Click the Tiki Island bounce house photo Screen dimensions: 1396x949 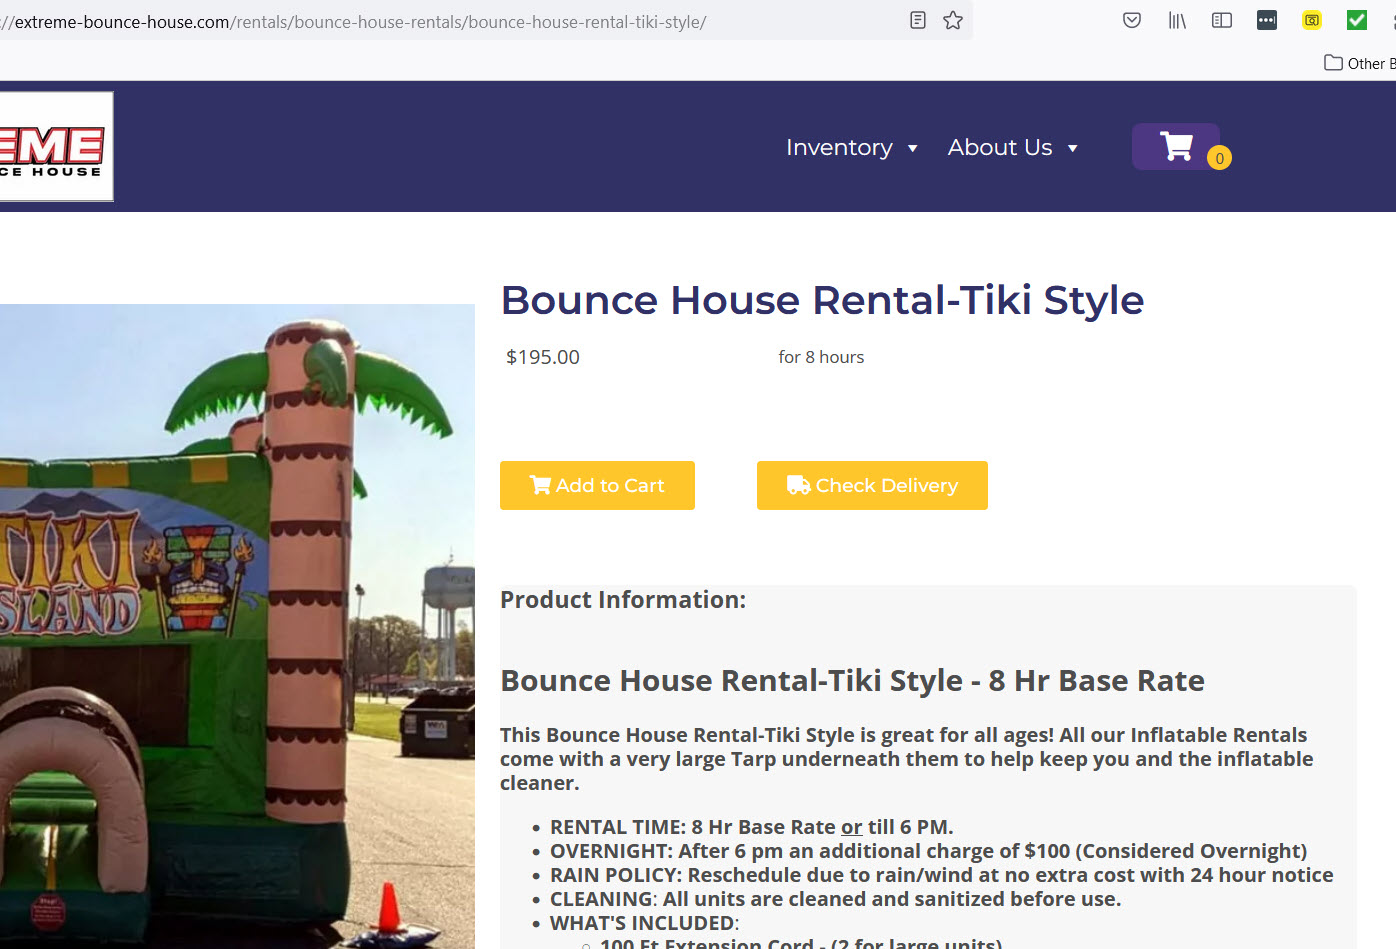236,625
